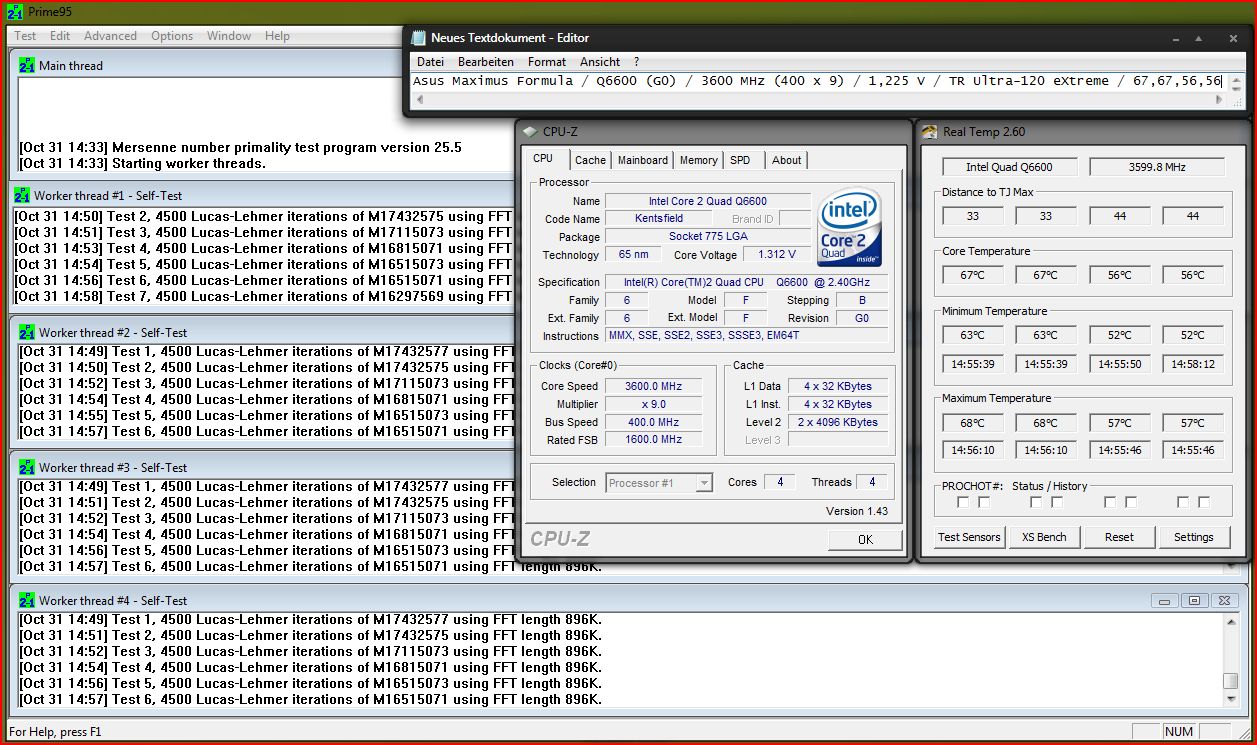The image size is (1257, 745).
Task: Click the Intel Quad Q6600 field in Real Temp
Action: (x=1009, y=167)
